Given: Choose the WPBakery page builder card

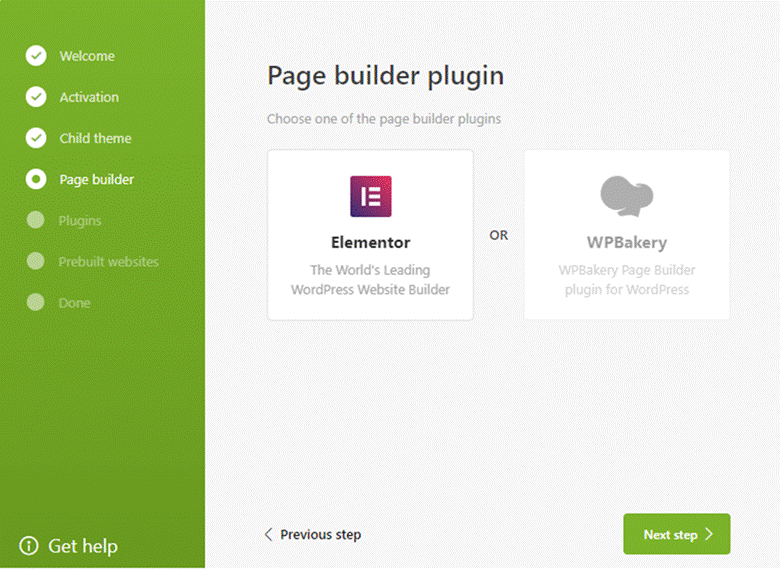Looking at the screenshot, I should [x=627, y=235].
